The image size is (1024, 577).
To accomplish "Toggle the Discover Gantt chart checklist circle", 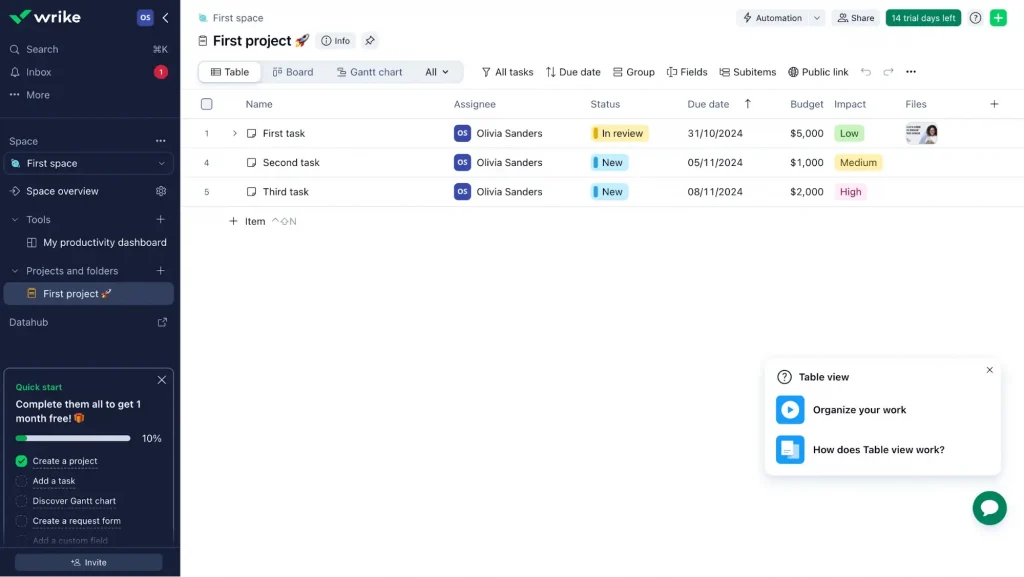I will click(22, 501).
